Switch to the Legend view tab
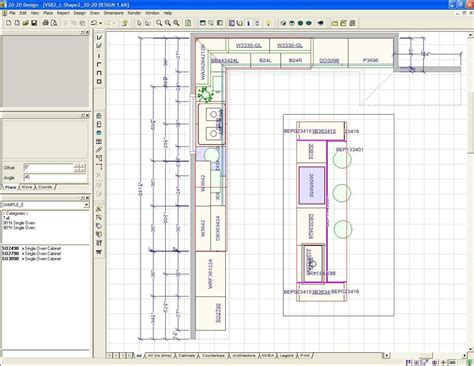The width and height of the screenshot is (474, 366). (287, 356)
